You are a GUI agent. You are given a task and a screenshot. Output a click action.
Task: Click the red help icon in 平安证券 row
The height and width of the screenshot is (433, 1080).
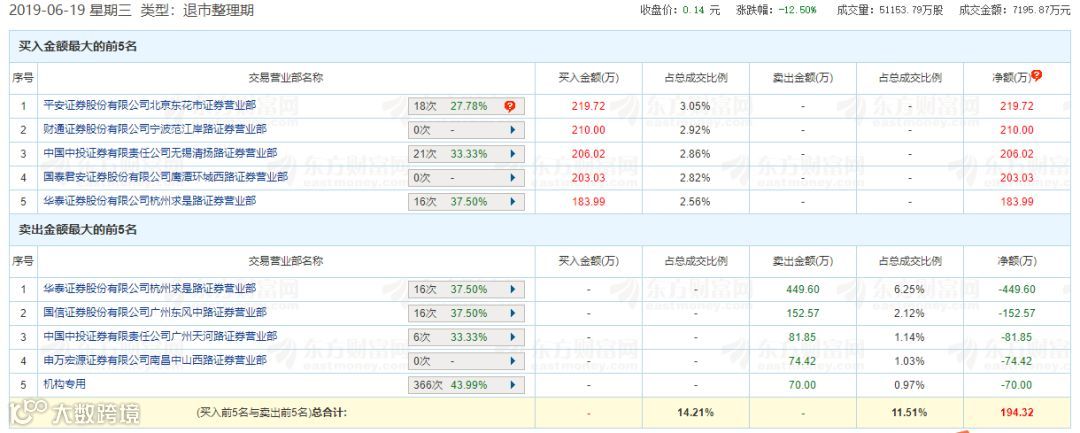point(510,106)
